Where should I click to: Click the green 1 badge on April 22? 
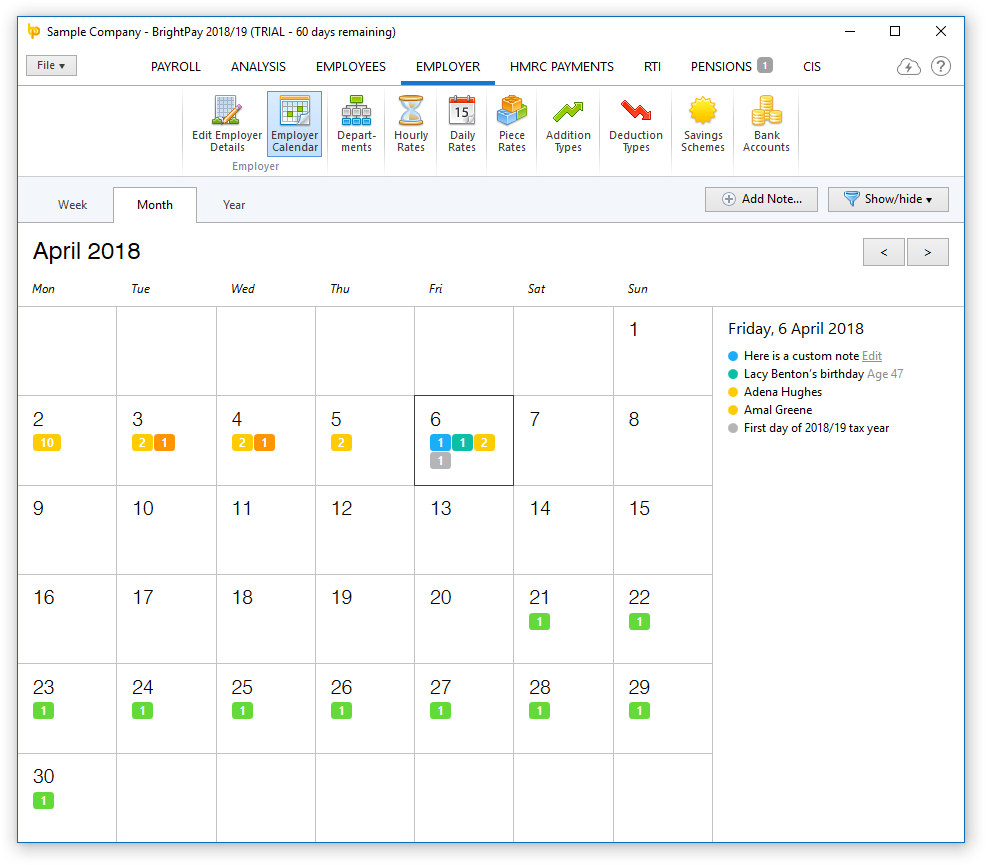[x=639, y=622]
